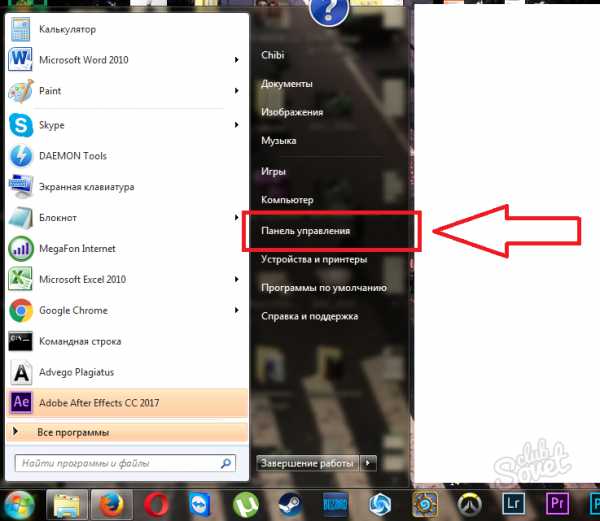Launch Hearthstone from the taskbar
The width and height of the screenshot is (600, 521).
point(425,505)
